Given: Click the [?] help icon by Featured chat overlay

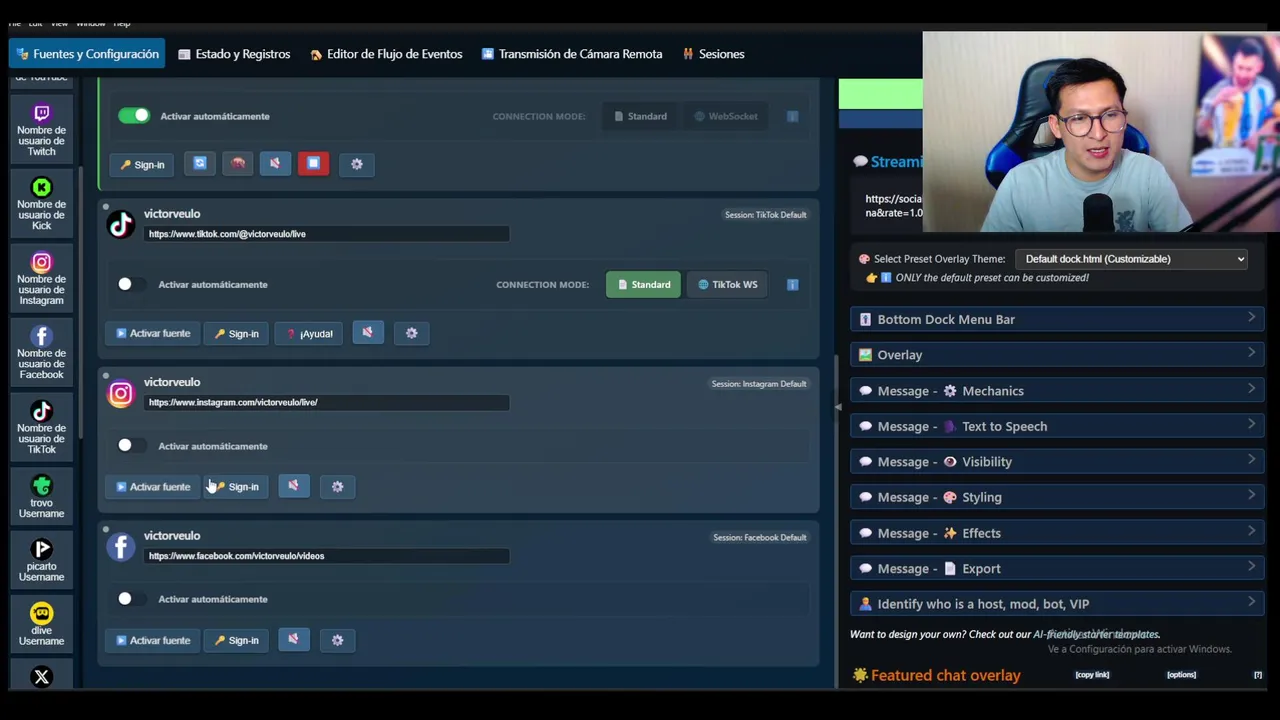Looking at the screenshot, I should (1258, 675).
